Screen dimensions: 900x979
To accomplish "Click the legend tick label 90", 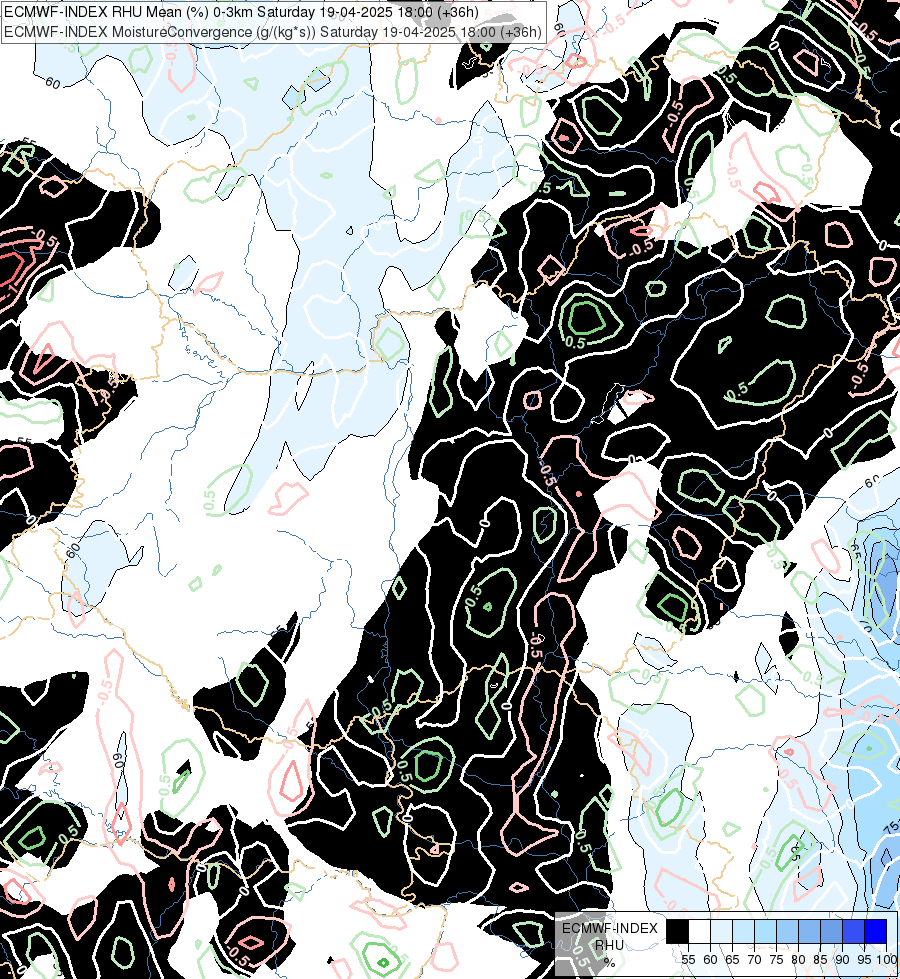I will coord(842,960).
